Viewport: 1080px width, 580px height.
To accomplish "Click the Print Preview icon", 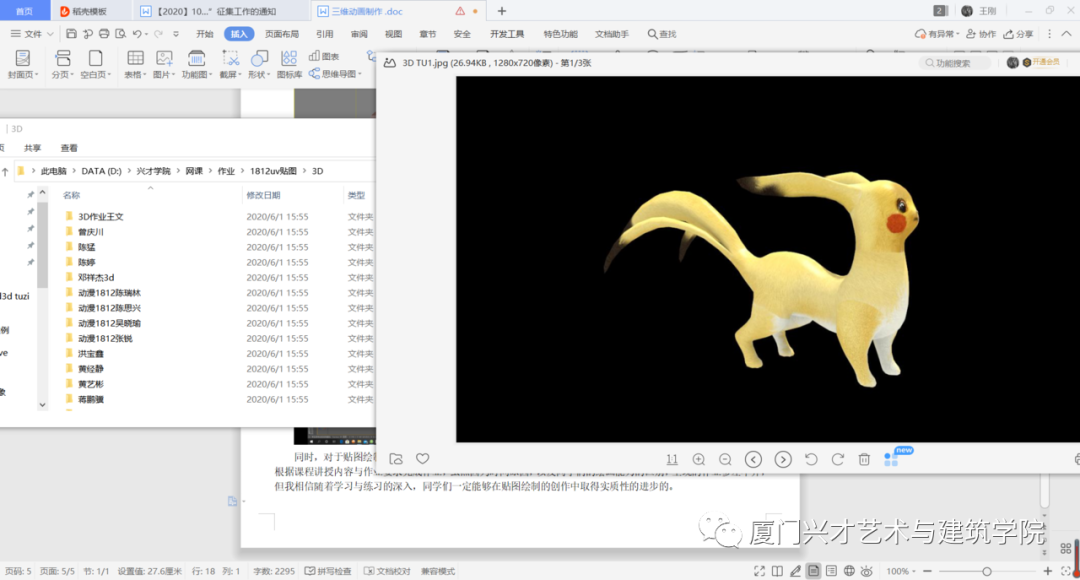I will (121, 34).
